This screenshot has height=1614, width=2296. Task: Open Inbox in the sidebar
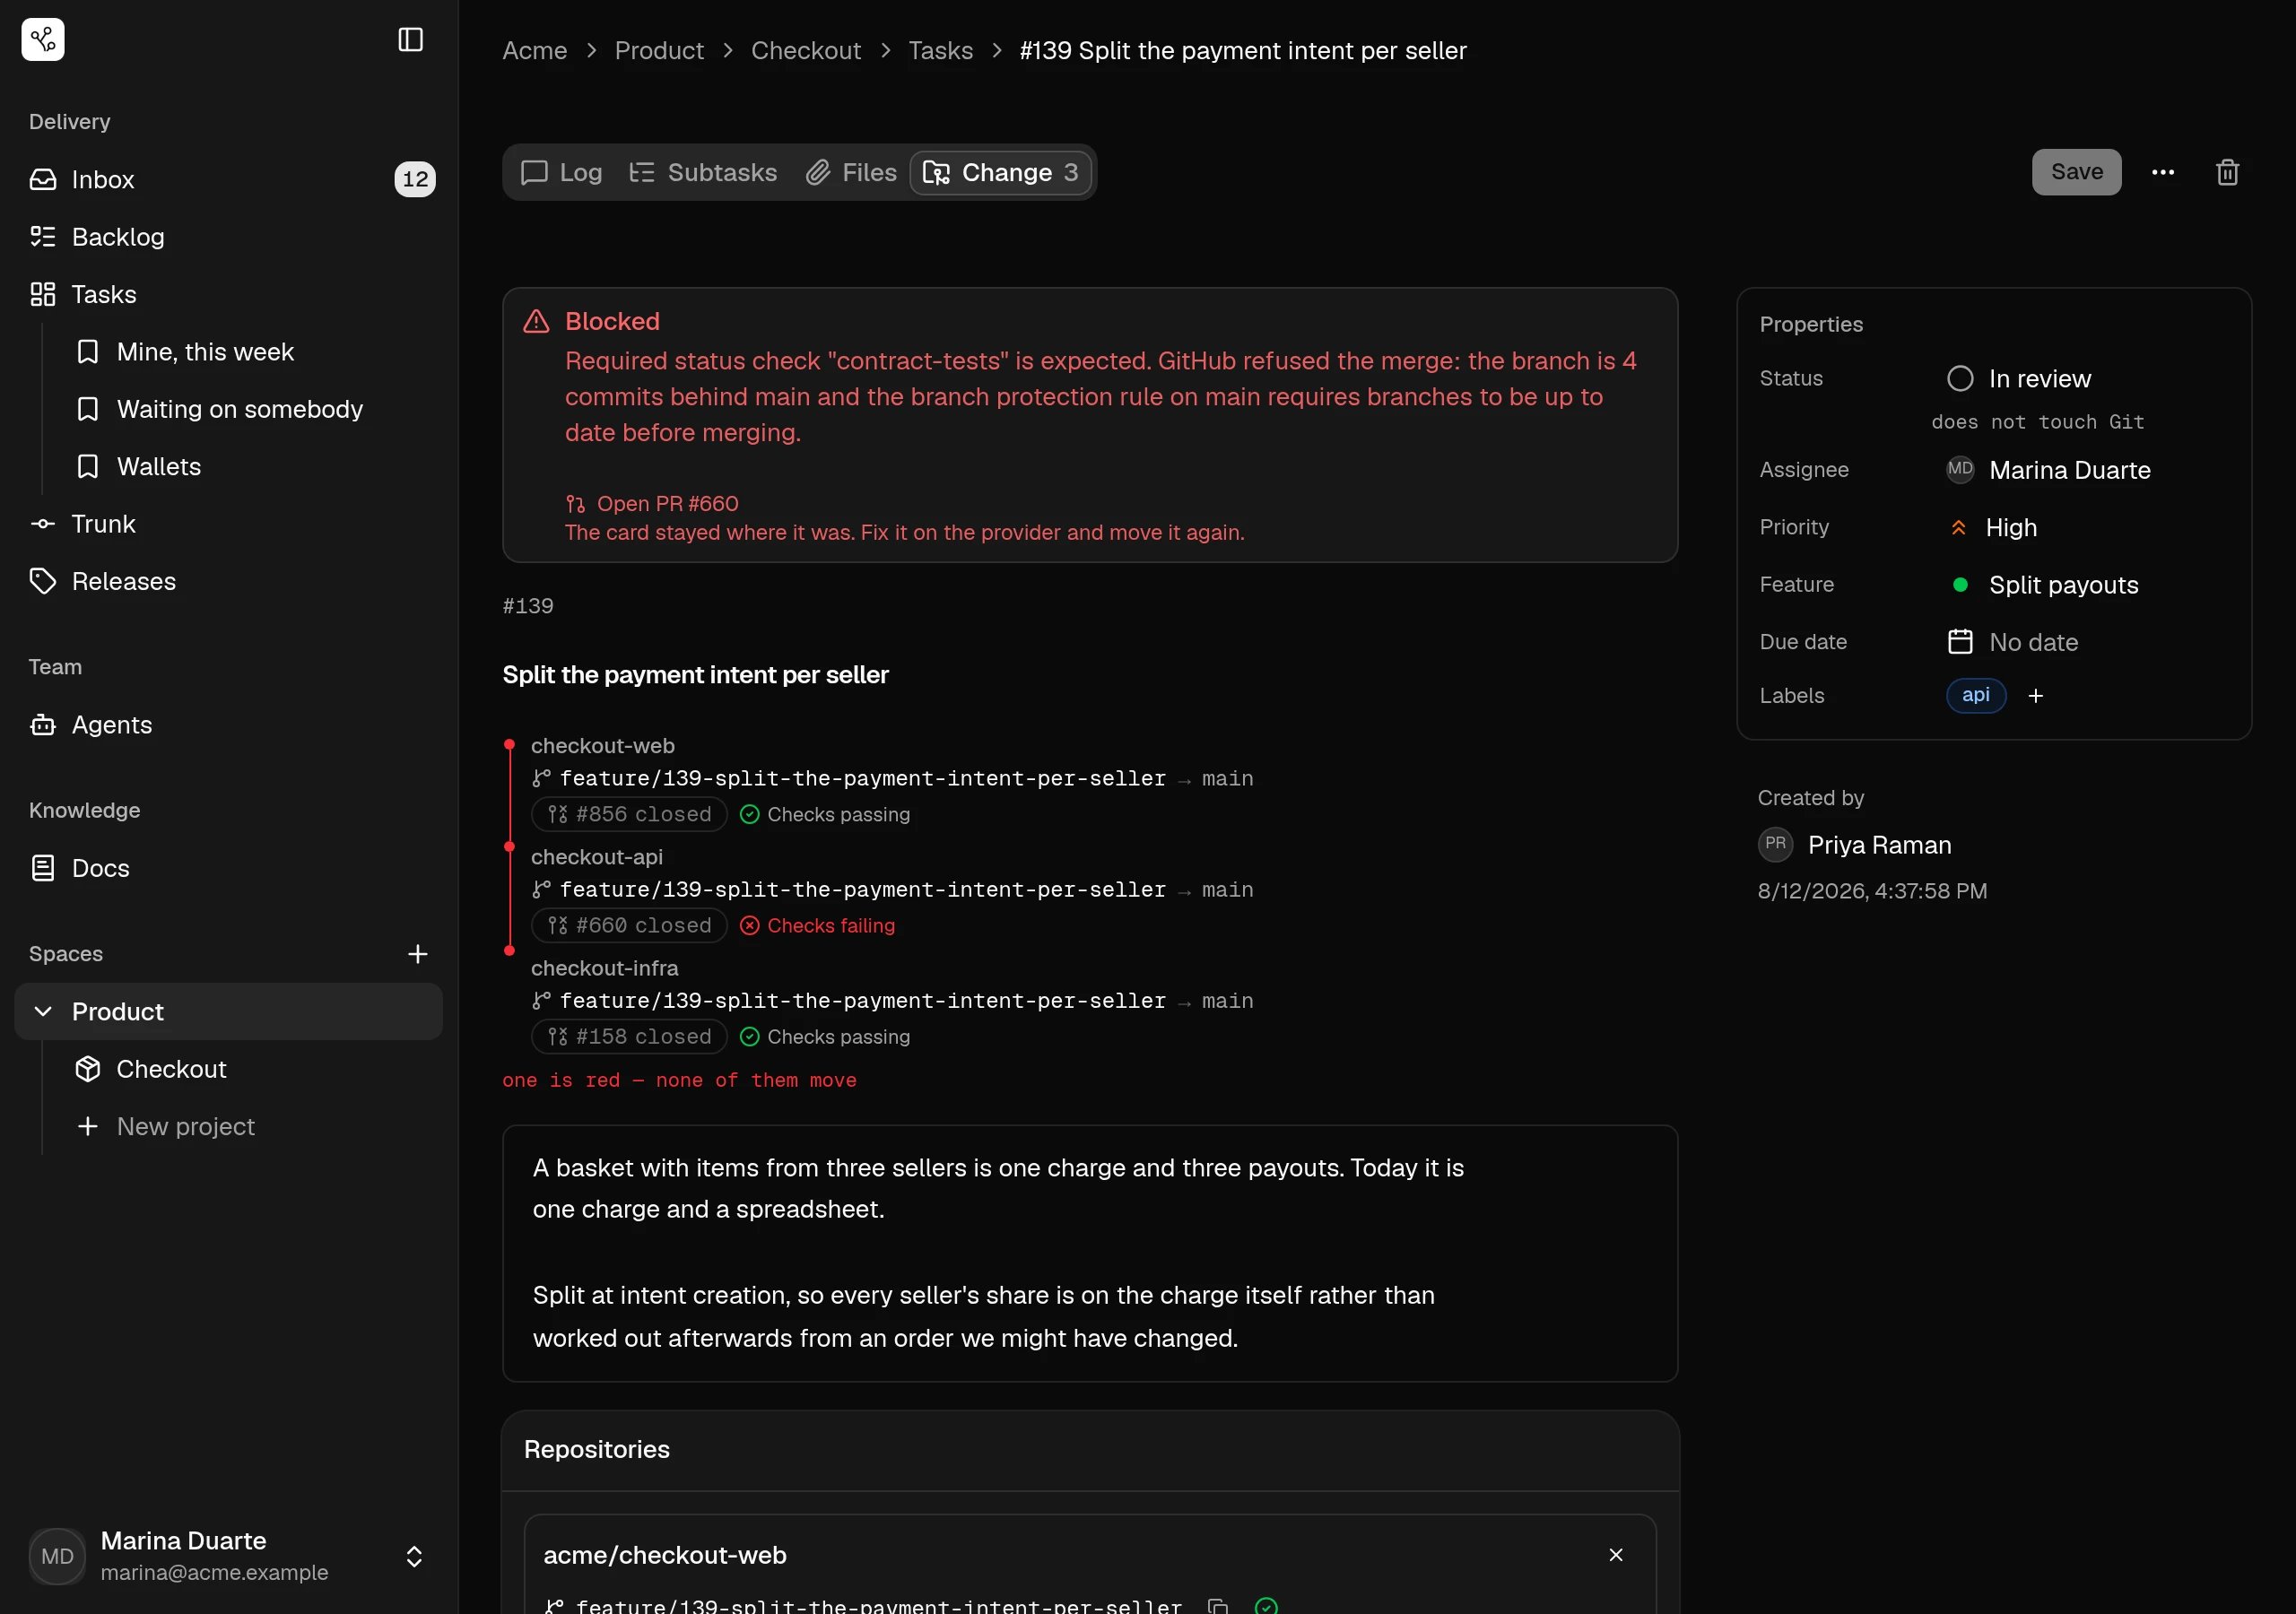[229, 179]
